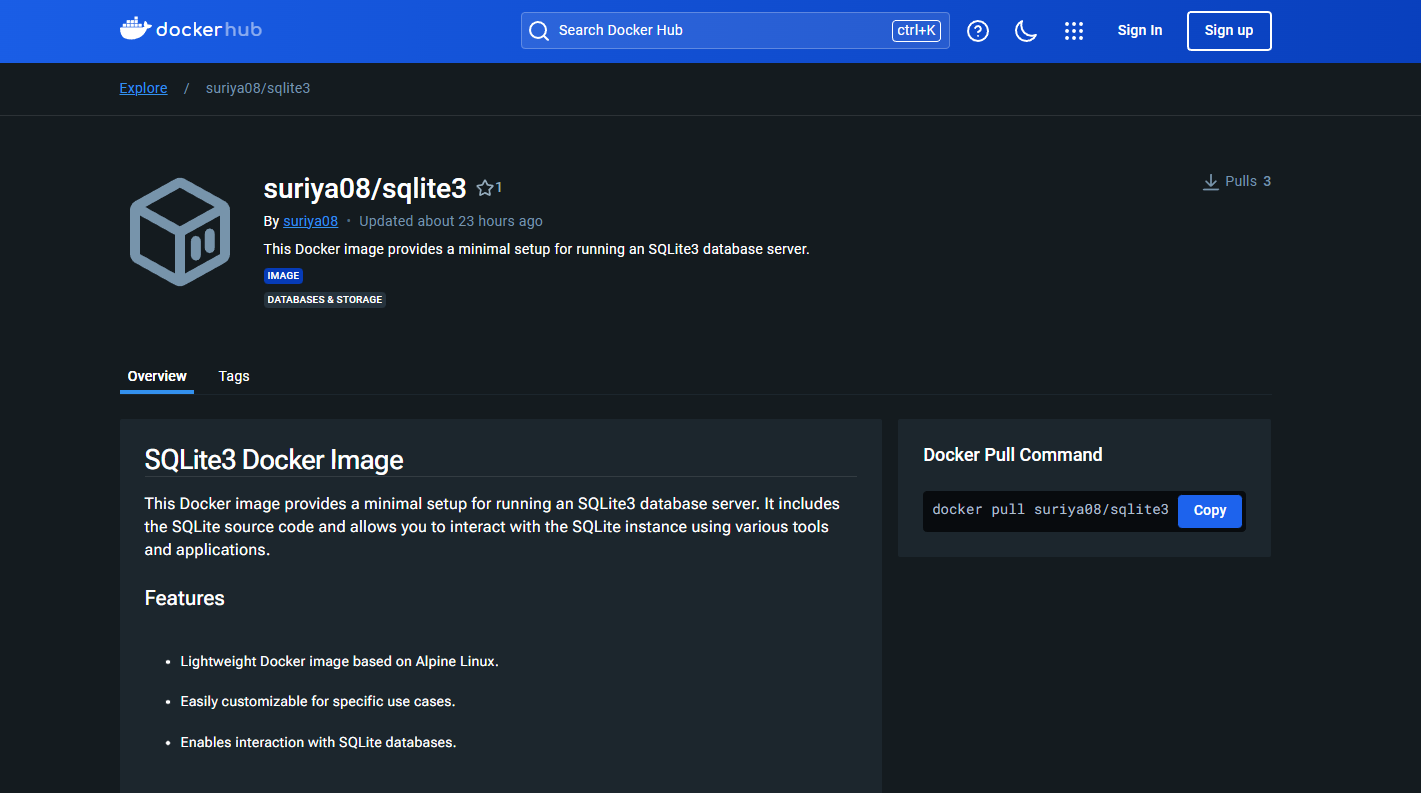The width and height of the screenshot is (1421, 793).
Task: Click suriya08/sqlite3 breadcrumb text
Action: click(x=258, y=88)
